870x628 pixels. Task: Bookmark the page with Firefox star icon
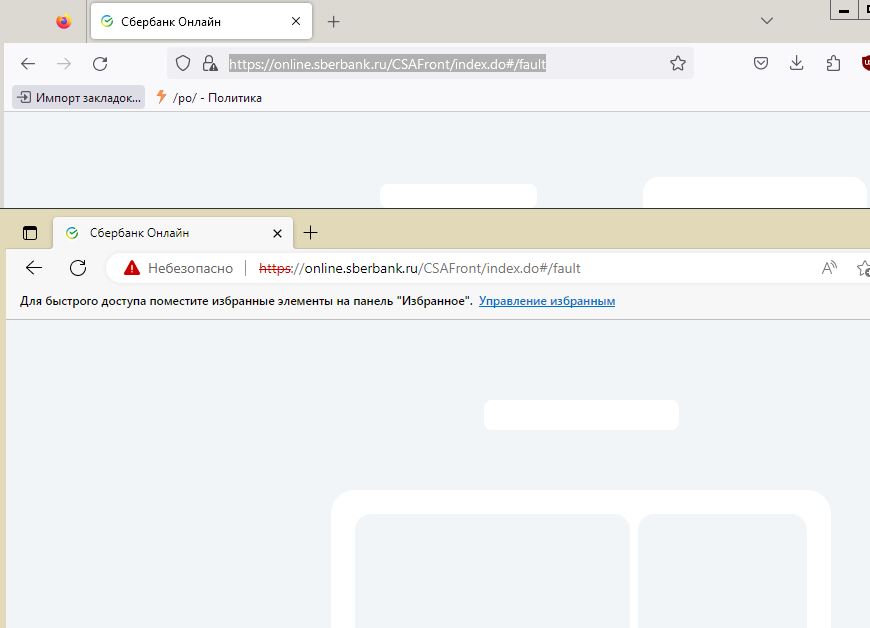(x=677, y=63)
